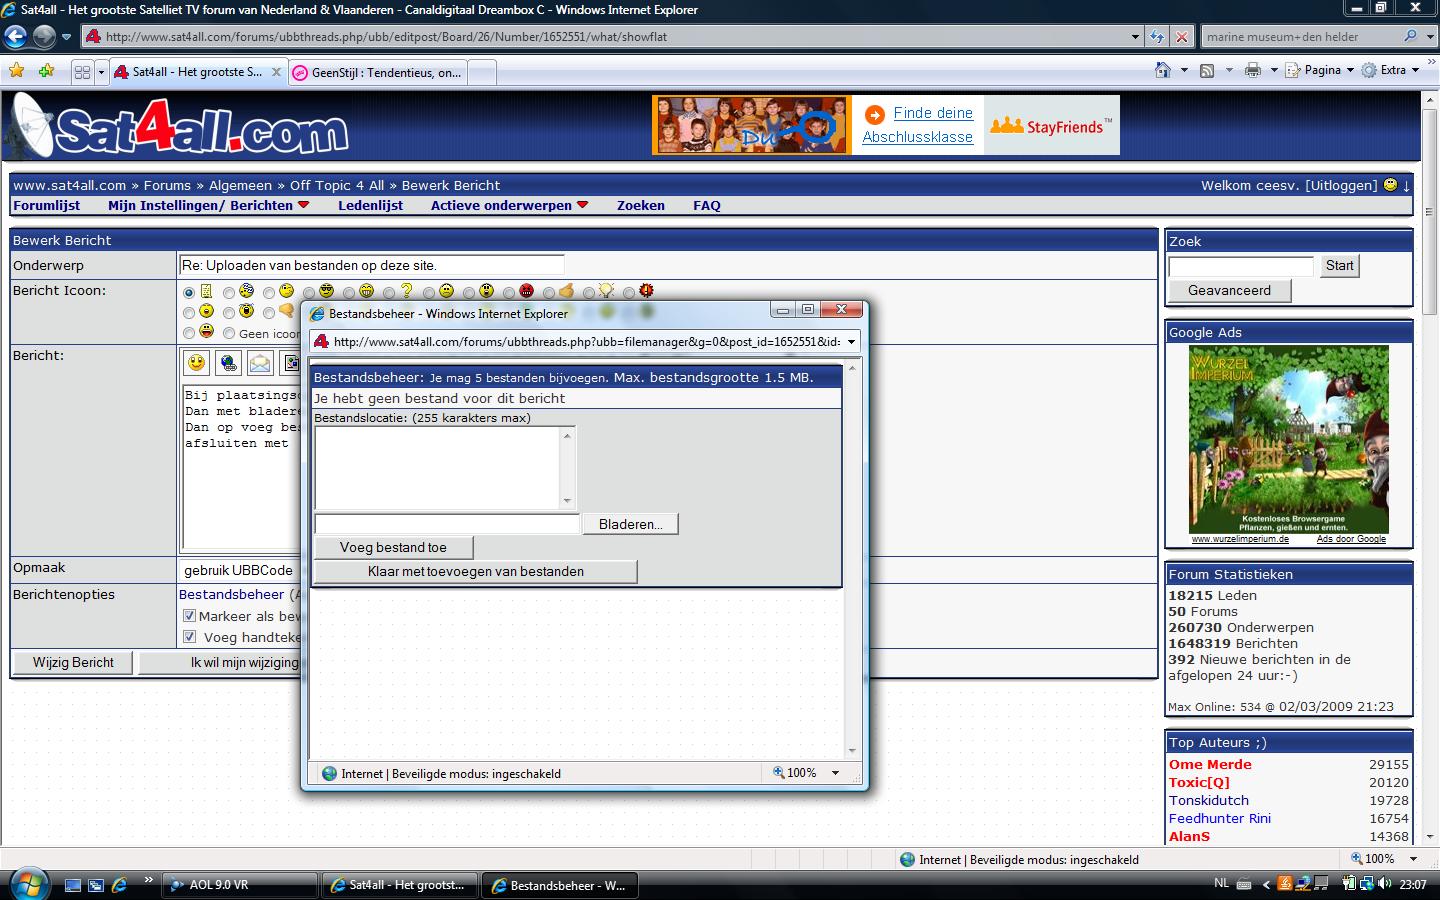Open recent pages dropdown near Back button
The width and height of the screenshot is (1440, 900).
66,37
